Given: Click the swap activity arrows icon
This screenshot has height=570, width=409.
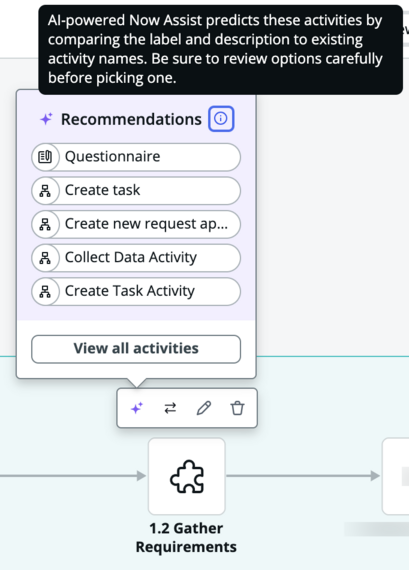Looking at the screenshot, I should tap(170, 408).
